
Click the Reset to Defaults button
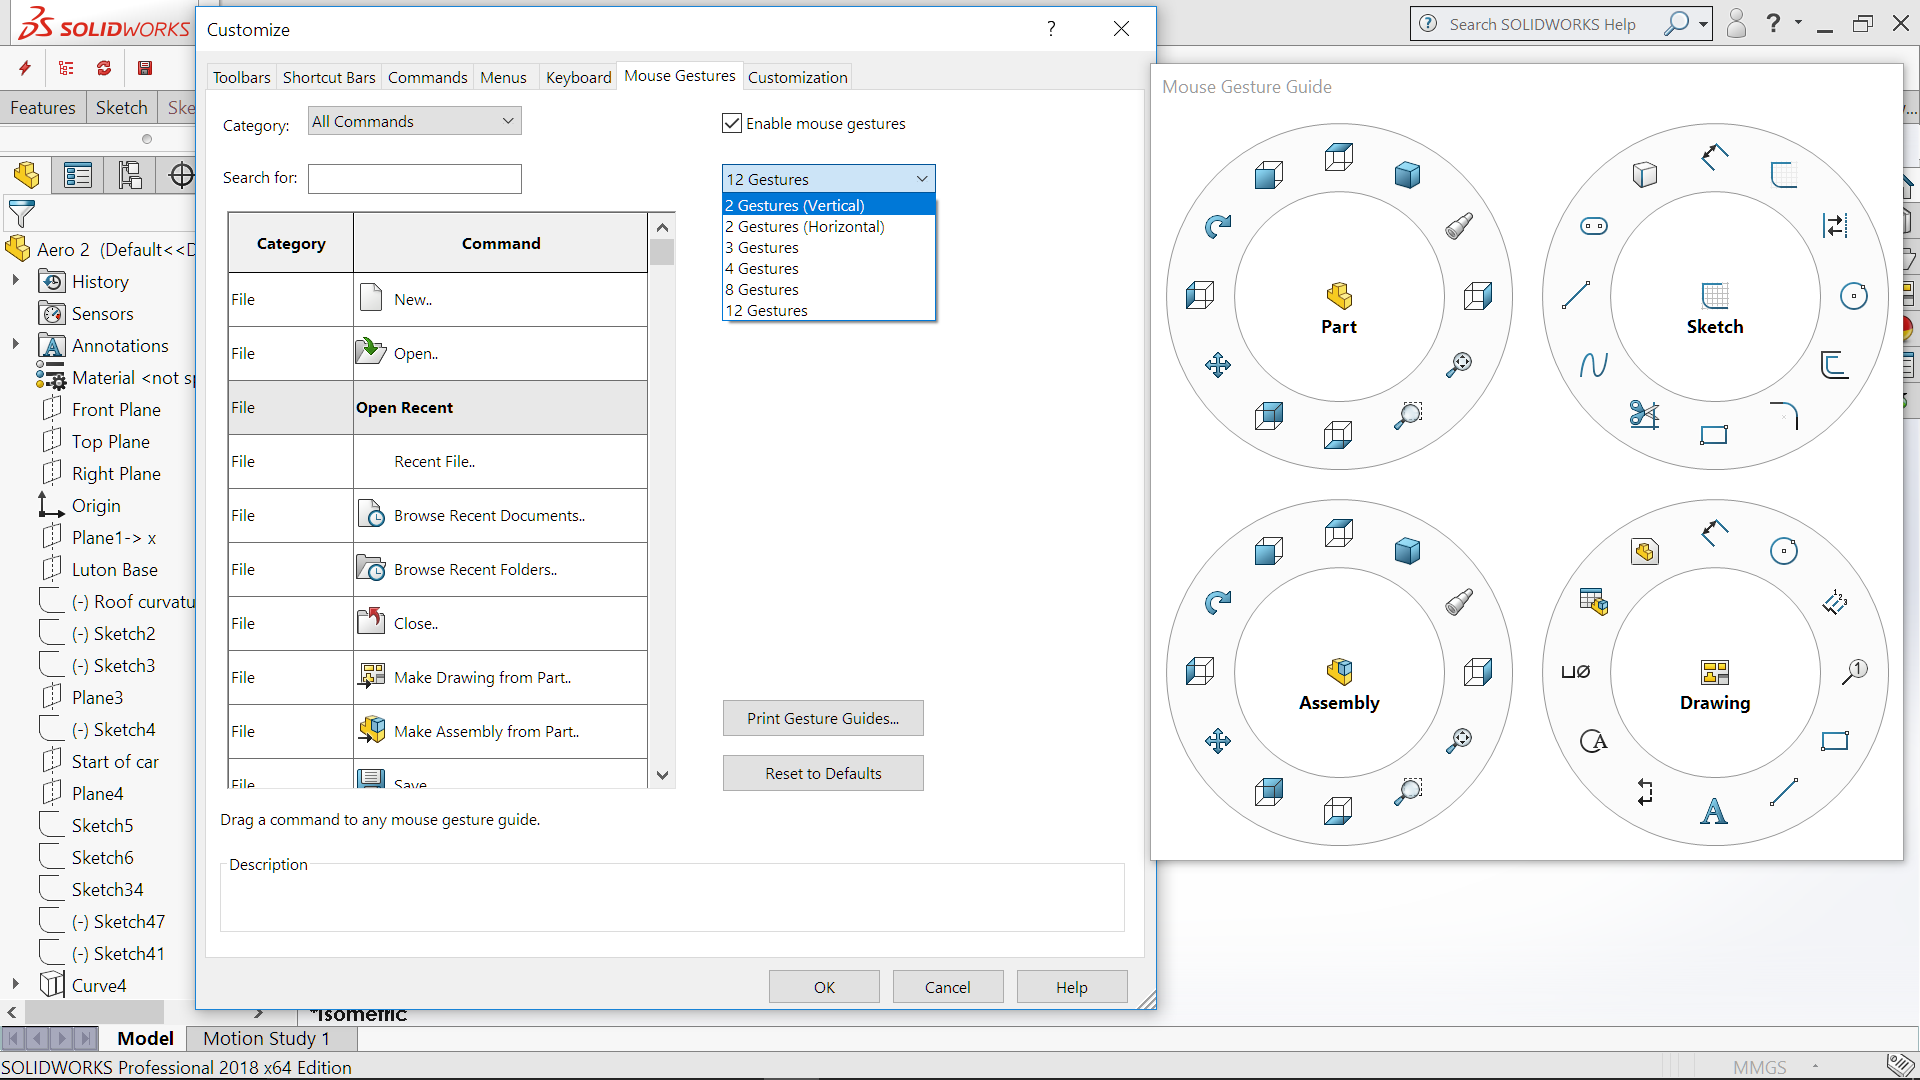point(822,773)
